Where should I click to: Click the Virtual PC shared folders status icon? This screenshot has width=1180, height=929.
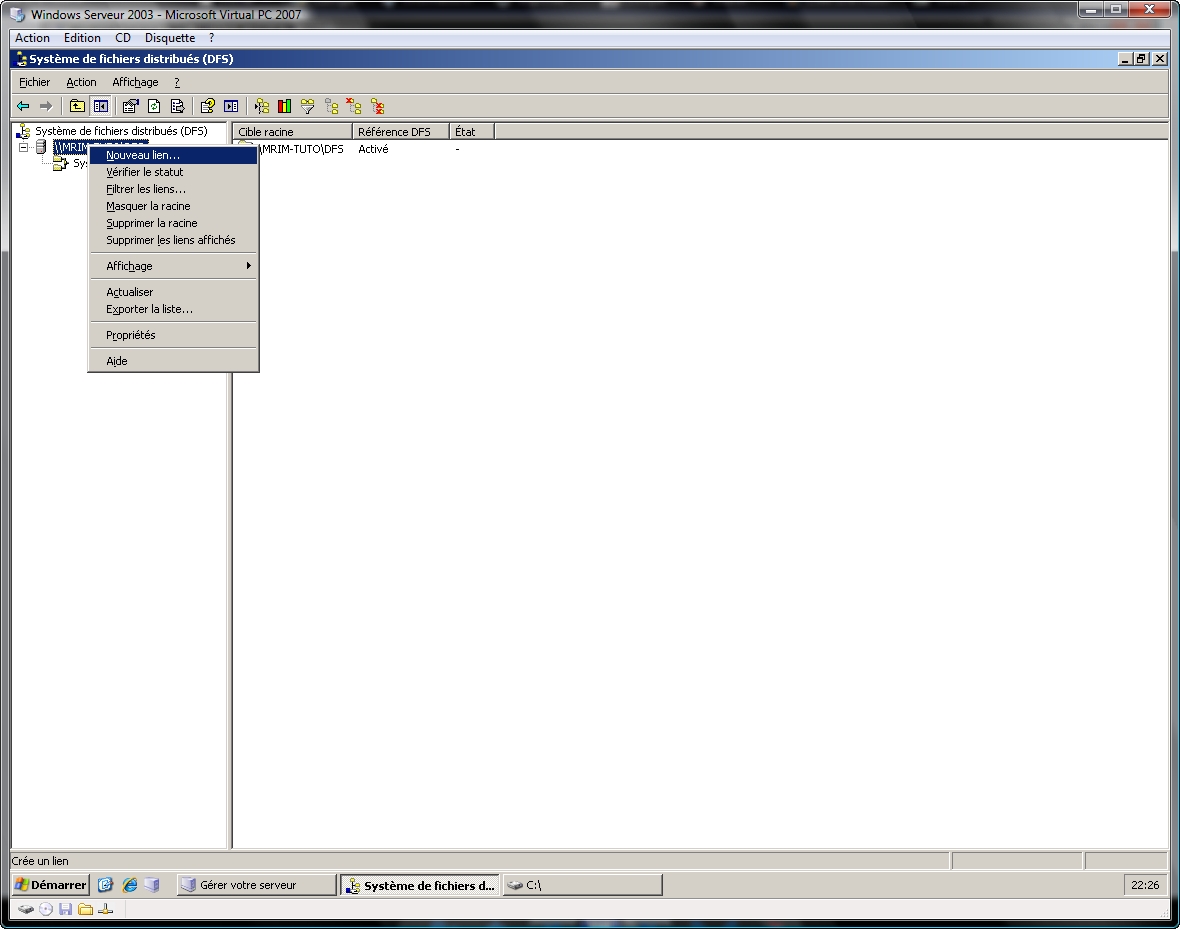[x=86, y=909]
